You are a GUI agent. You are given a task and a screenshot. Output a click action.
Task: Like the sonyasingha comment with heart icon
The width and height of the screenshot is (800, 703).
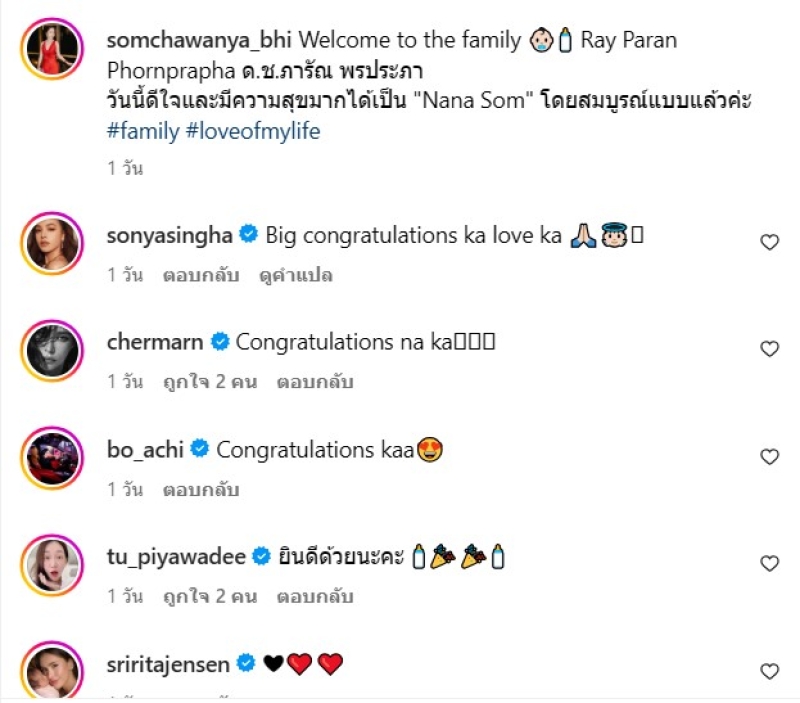click(x=769, y=242)
